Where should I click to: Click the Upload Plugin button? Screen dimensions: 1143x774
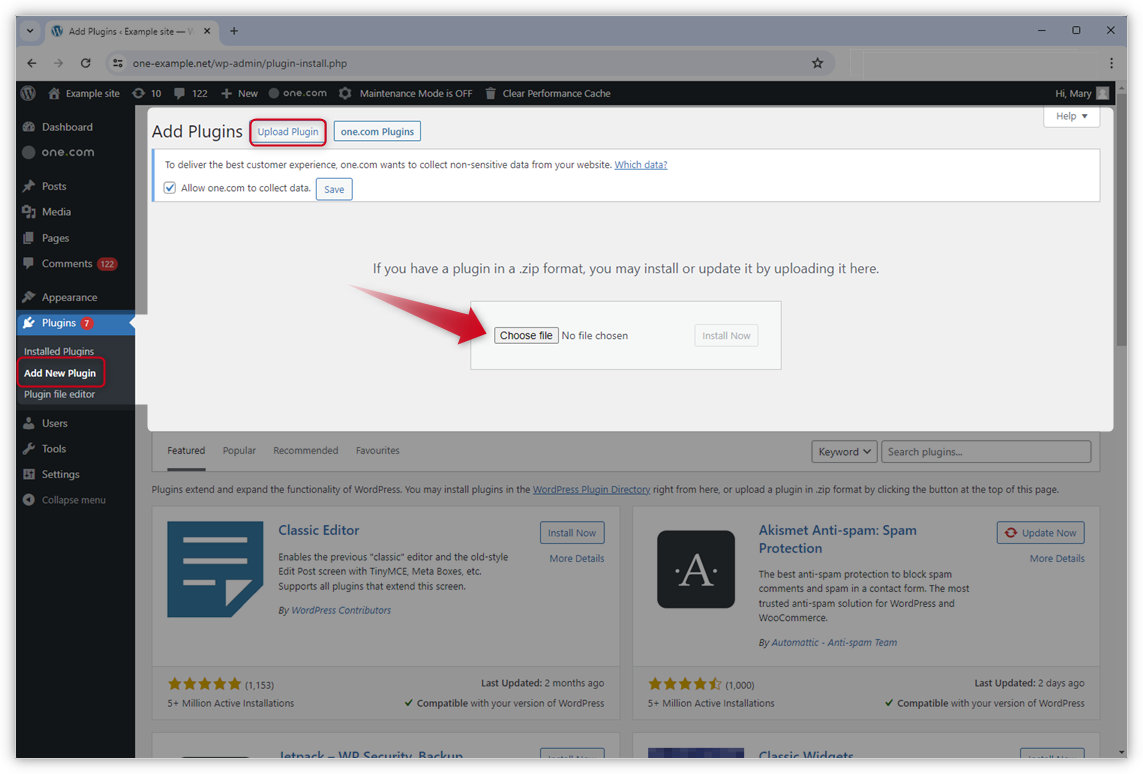point(288,131)
